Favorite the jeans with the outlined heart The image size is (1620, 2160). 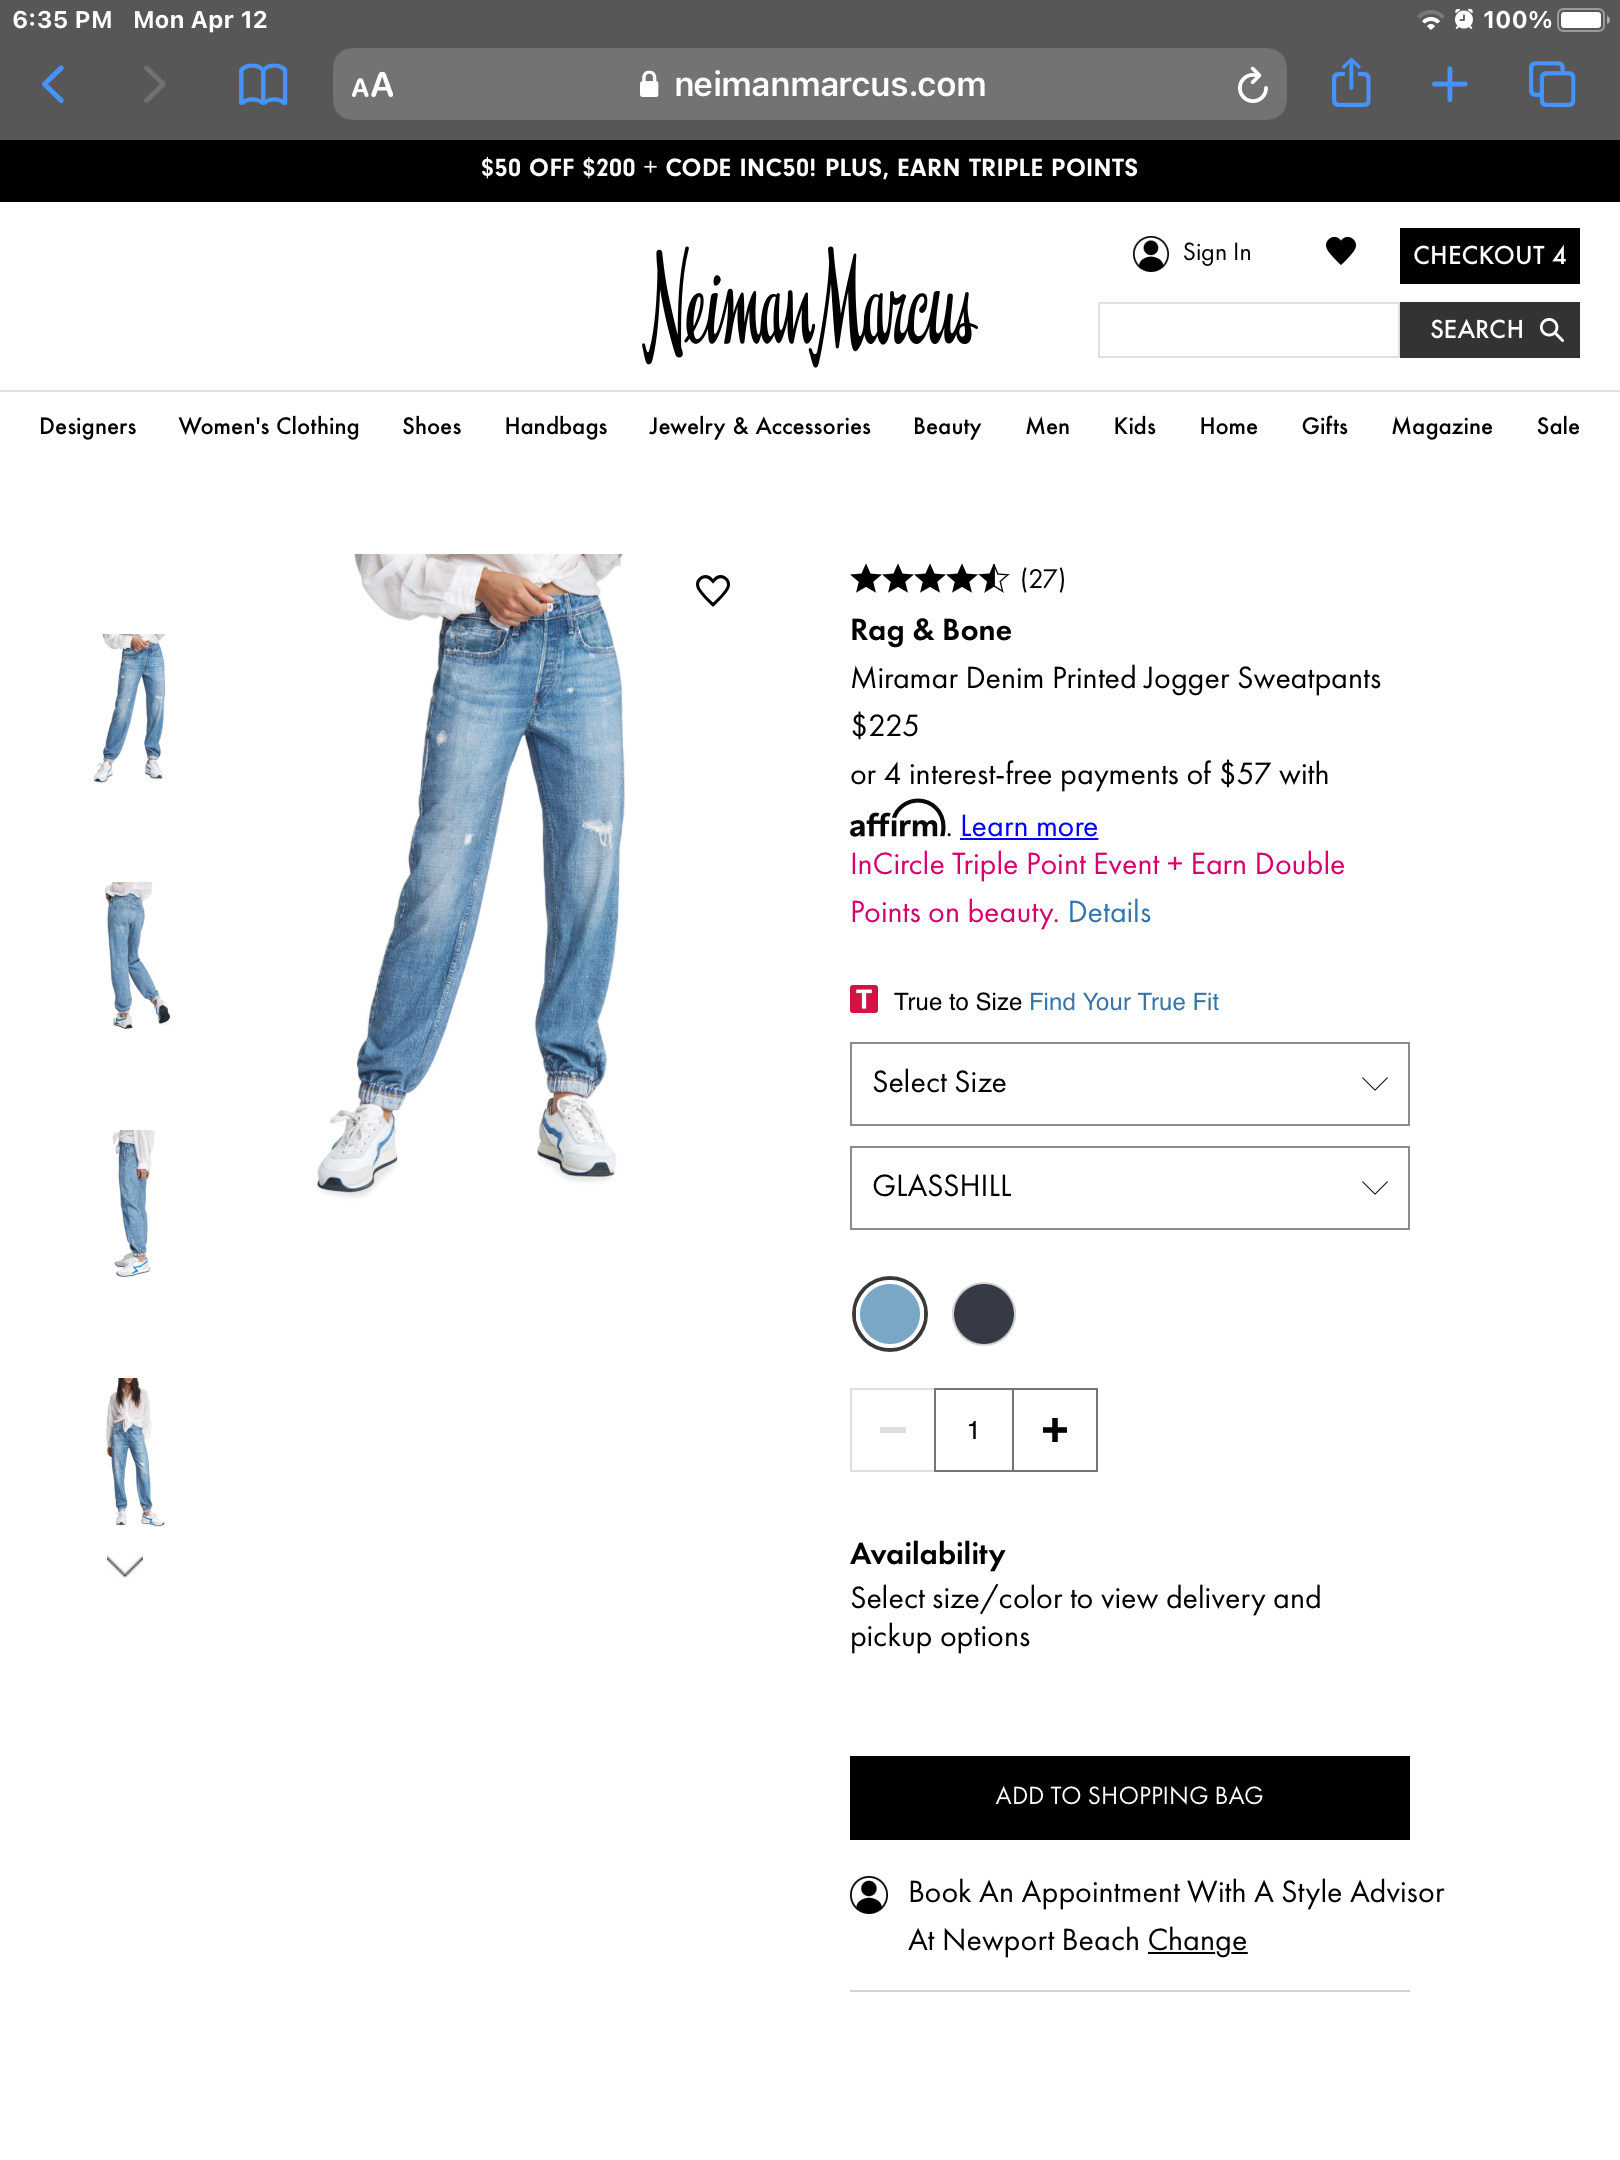tap(713, 590)
